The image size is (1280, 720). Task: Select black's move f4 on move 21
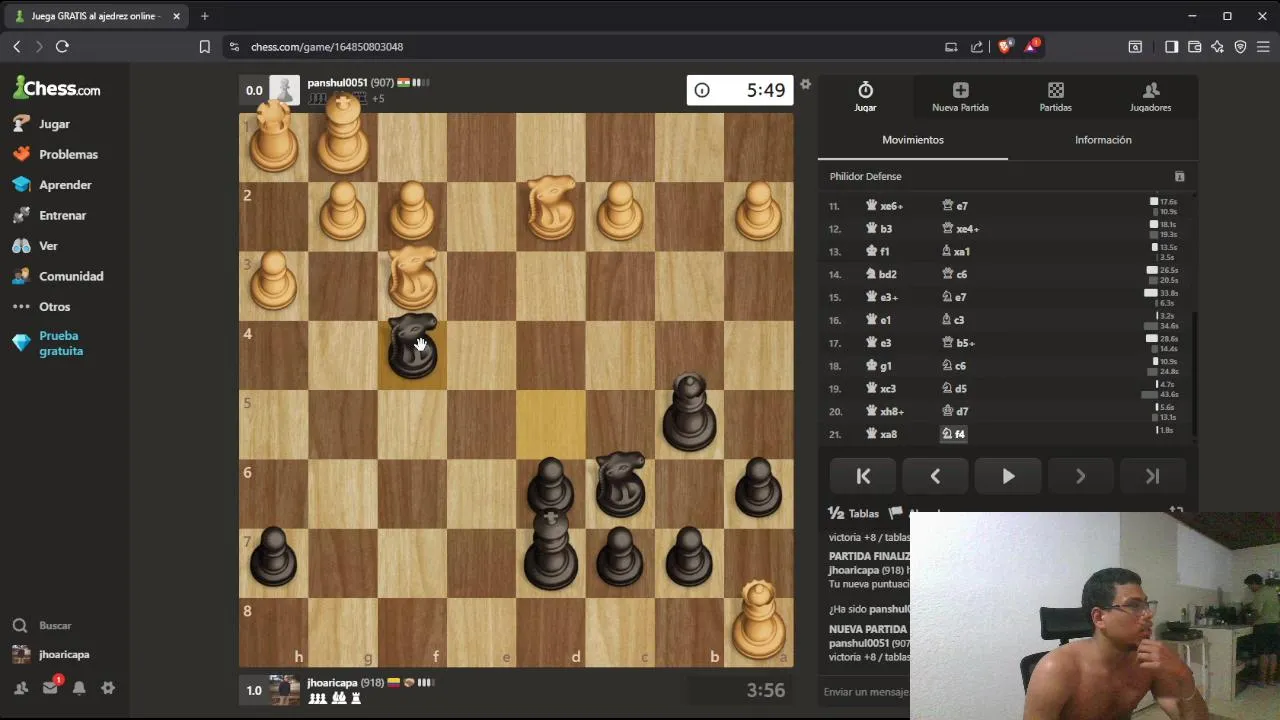(954, 434)
